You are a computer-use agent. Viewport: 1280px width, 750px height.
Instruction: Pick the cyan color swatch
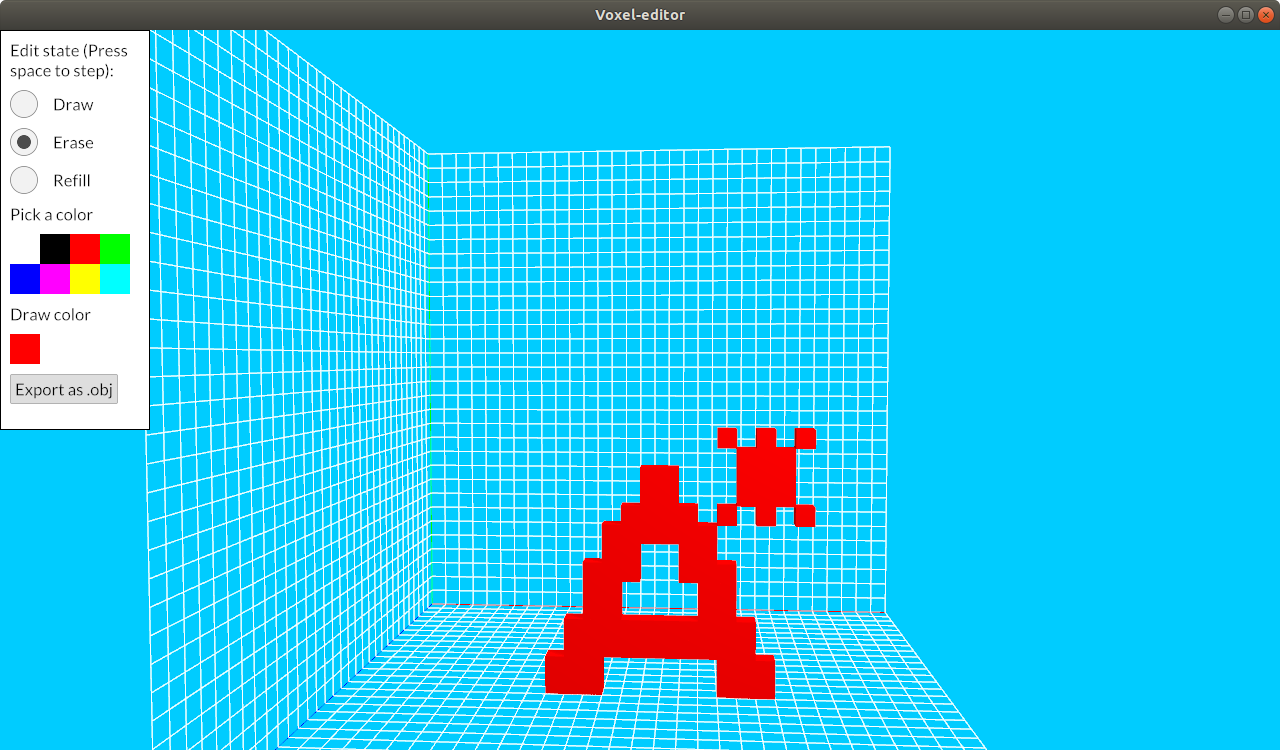pos(115,279)
